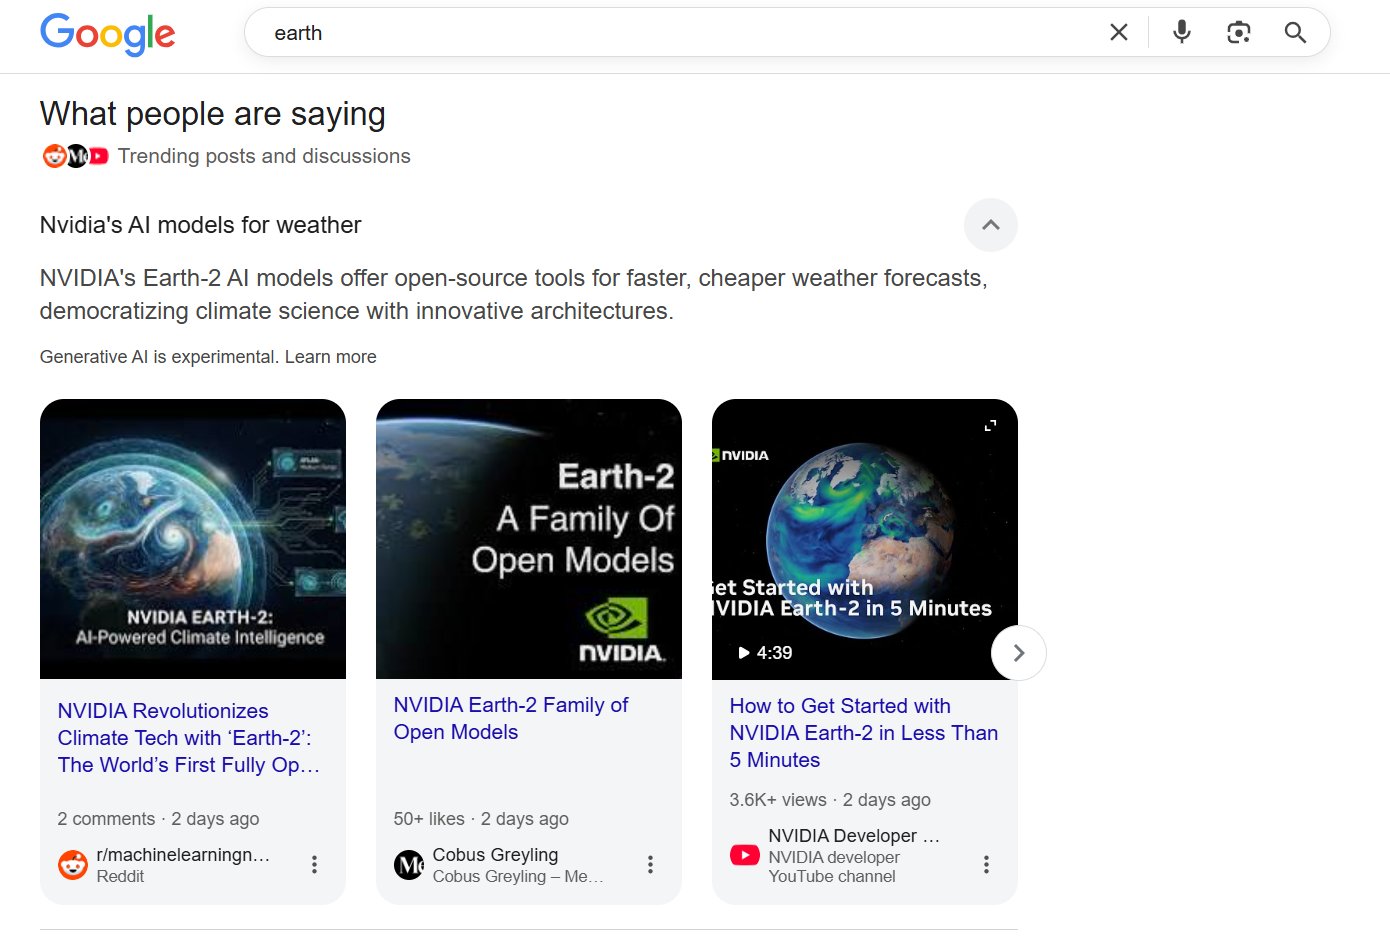
Task: Collapse the Nvidia's AI models section
Action: 990,225
